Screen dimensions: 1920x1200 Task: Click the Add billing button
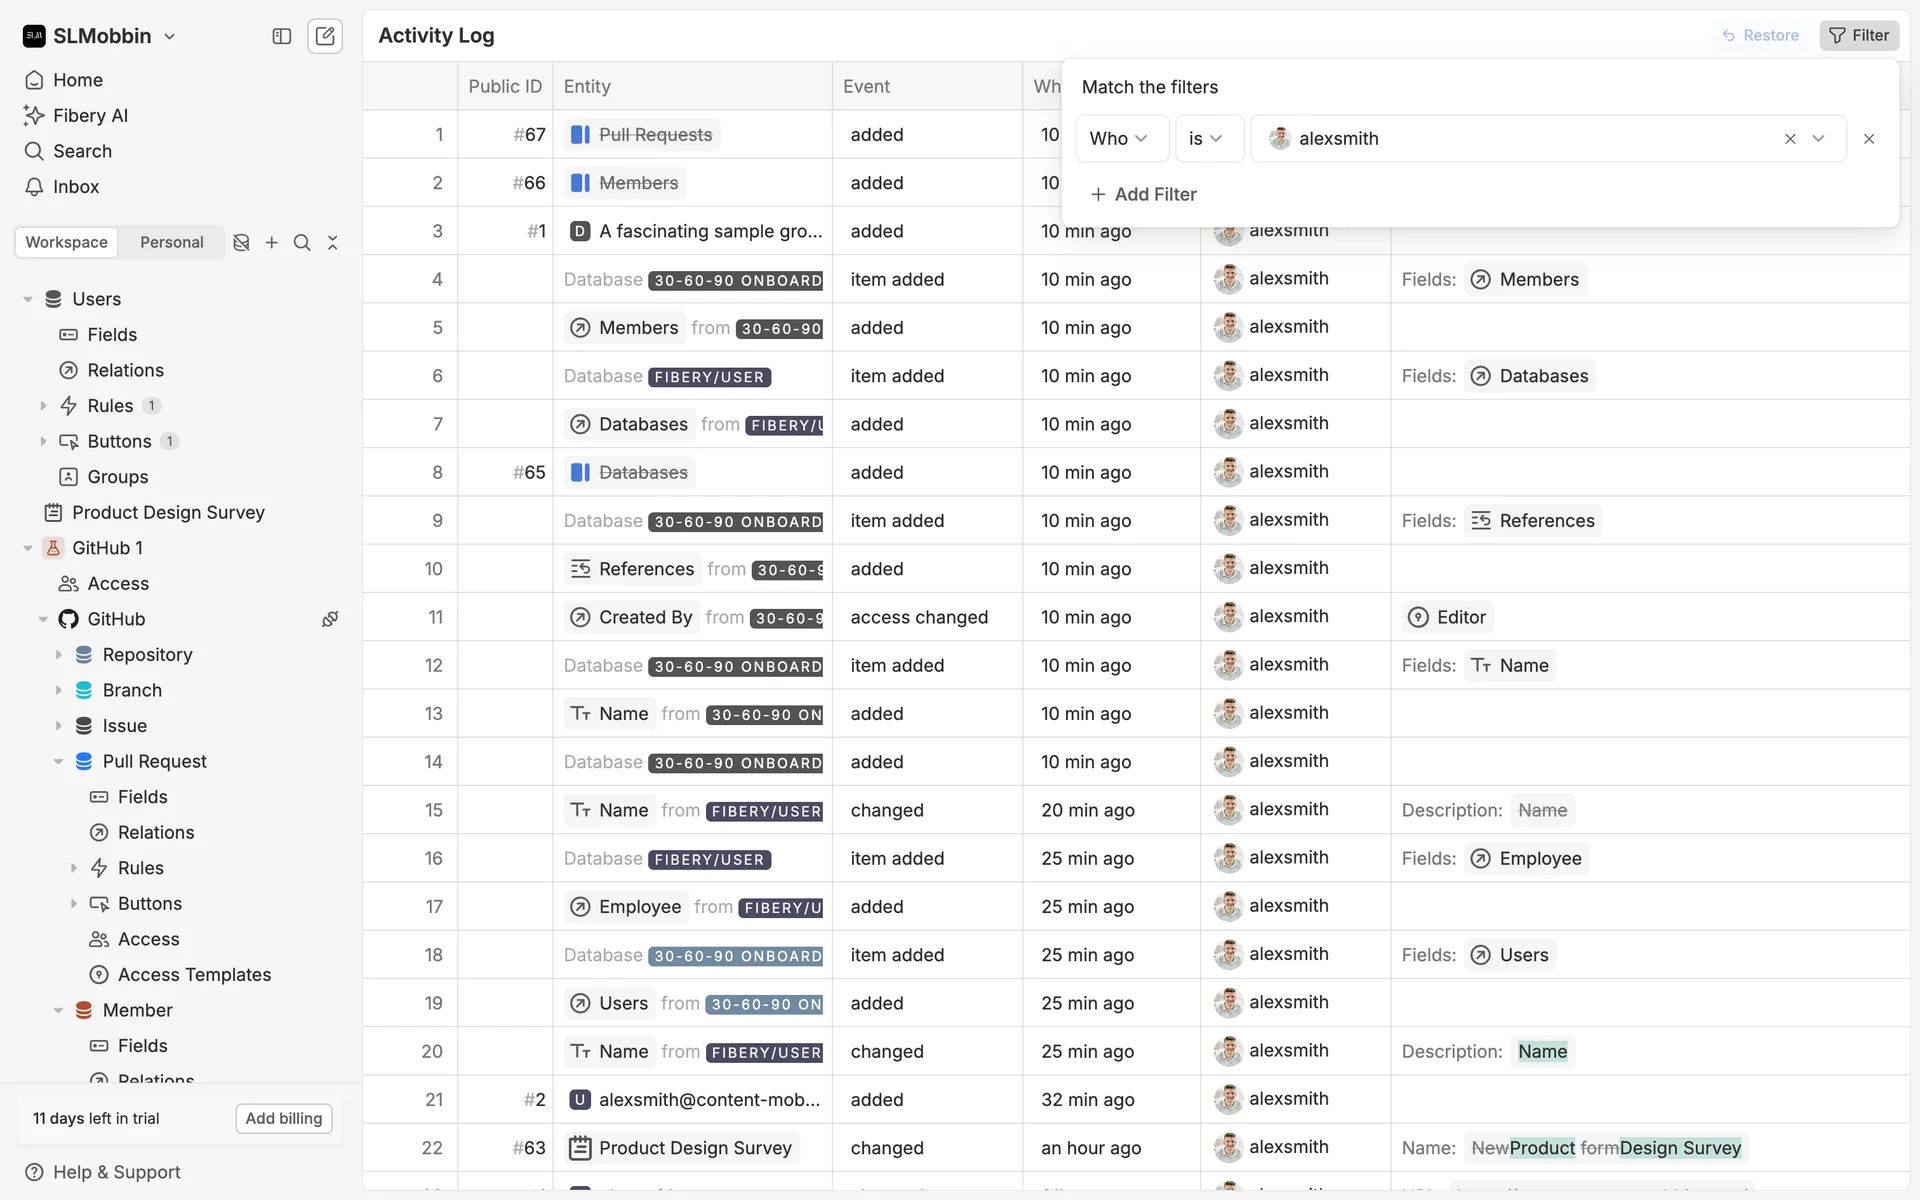click(x=283, y=1118)
